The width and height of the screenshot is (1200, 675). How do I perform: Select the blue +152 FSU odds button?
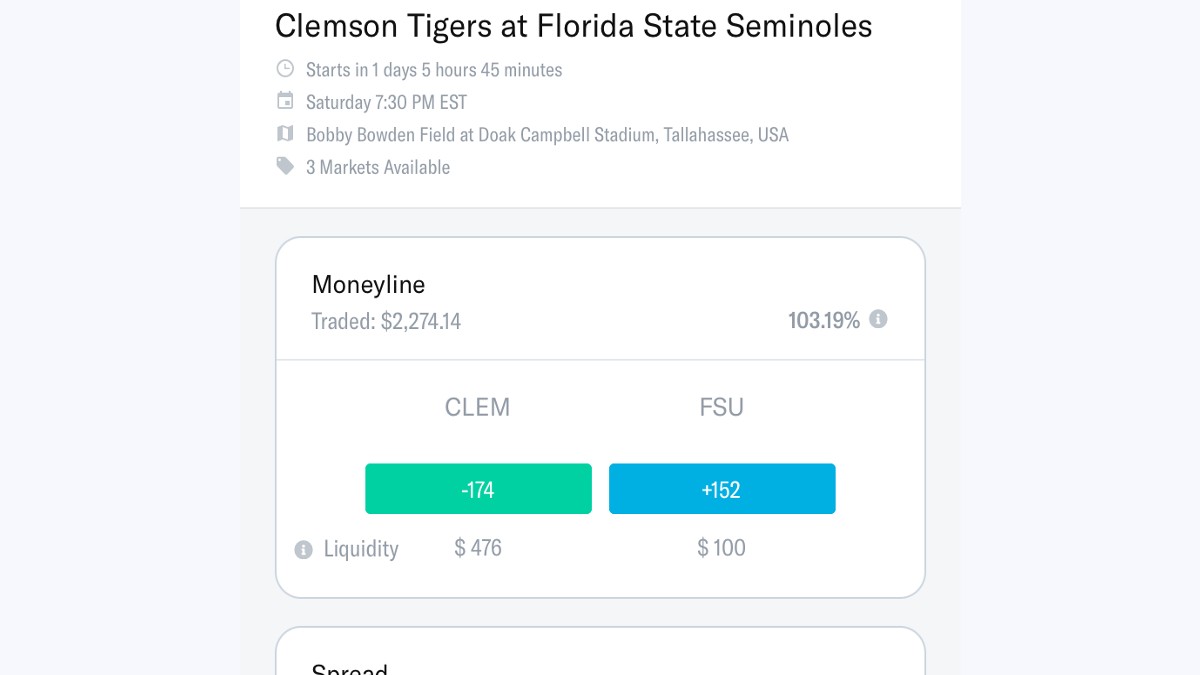tap(722, 489)
